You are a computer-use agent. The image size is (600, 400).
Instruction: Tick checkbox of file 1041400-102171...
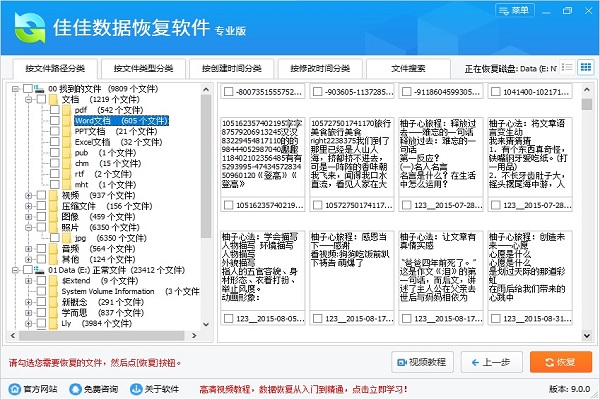[496, 92]
